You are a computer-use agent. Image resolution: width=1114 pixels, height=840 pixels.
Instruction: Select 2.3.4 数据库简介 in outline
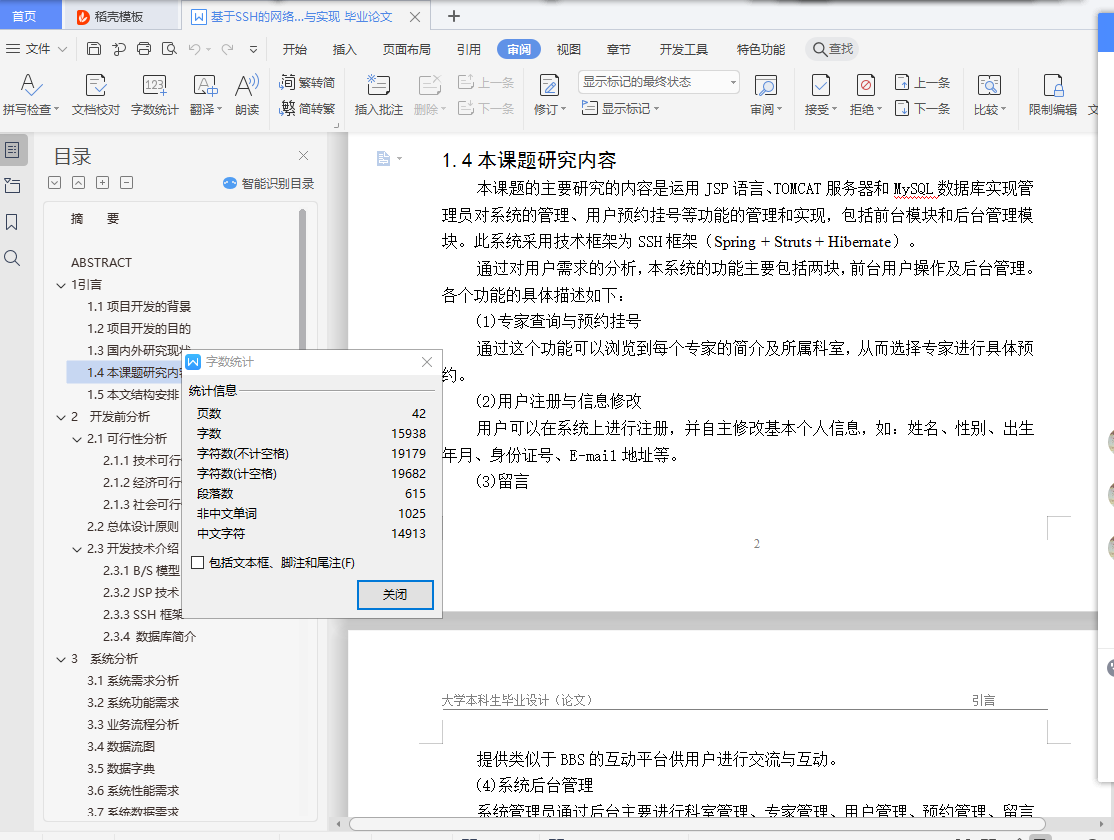tap(150, 636)
